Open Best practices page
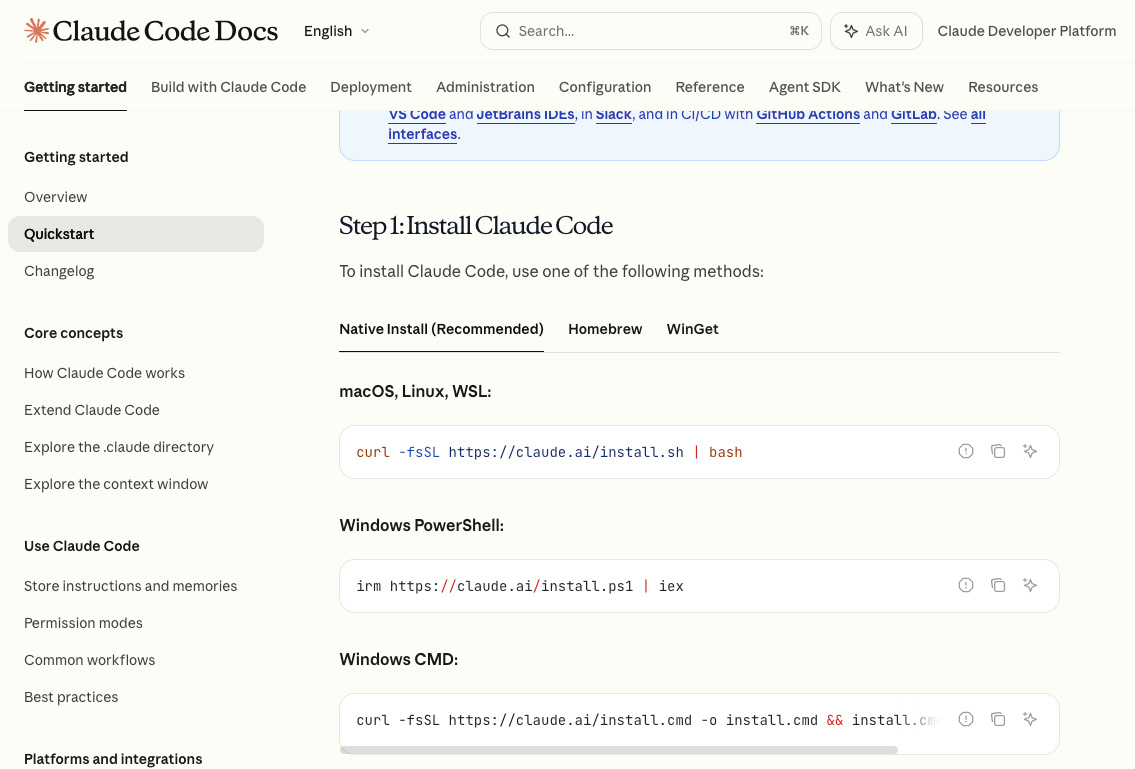 point(71,697)
